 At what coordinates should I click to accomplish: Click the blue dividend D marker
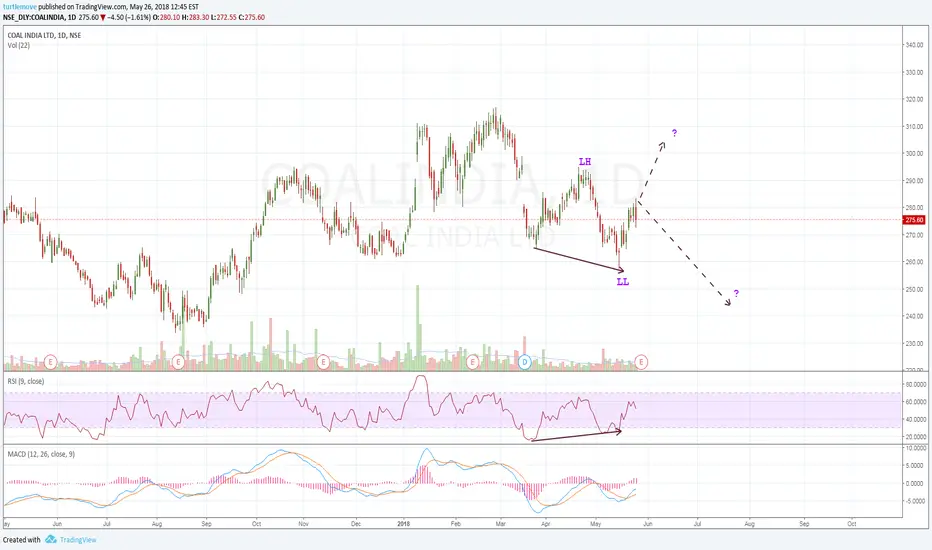[x=524, y=361]
